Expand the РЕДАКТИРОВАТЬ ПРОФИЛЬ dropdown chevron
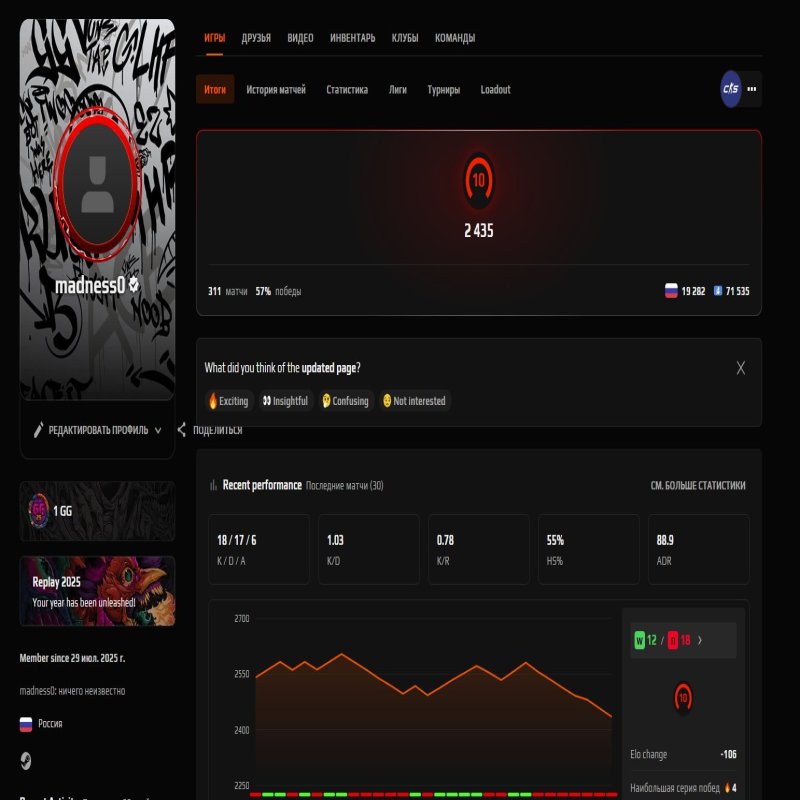800x800 pixels. click(x=157, y=429)
